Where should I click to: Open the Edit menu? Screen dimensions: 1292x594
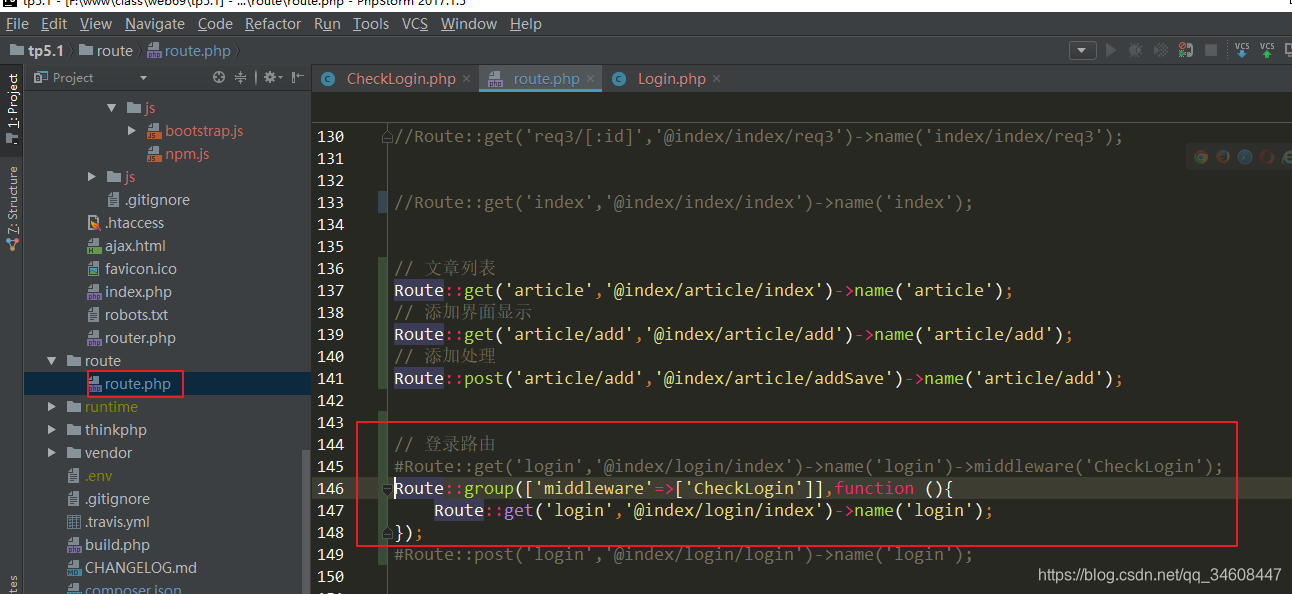point(54,23)
